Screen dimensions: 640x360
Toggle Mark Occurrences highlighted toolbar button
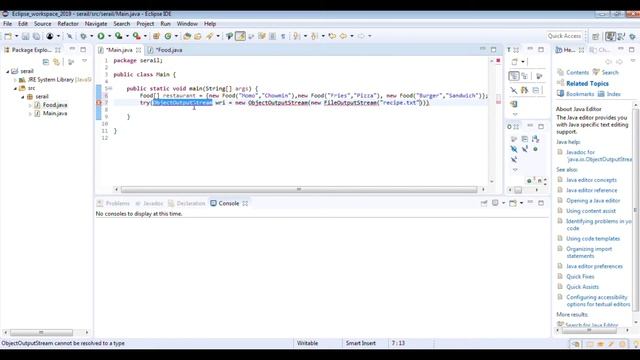tap(240, 36)
